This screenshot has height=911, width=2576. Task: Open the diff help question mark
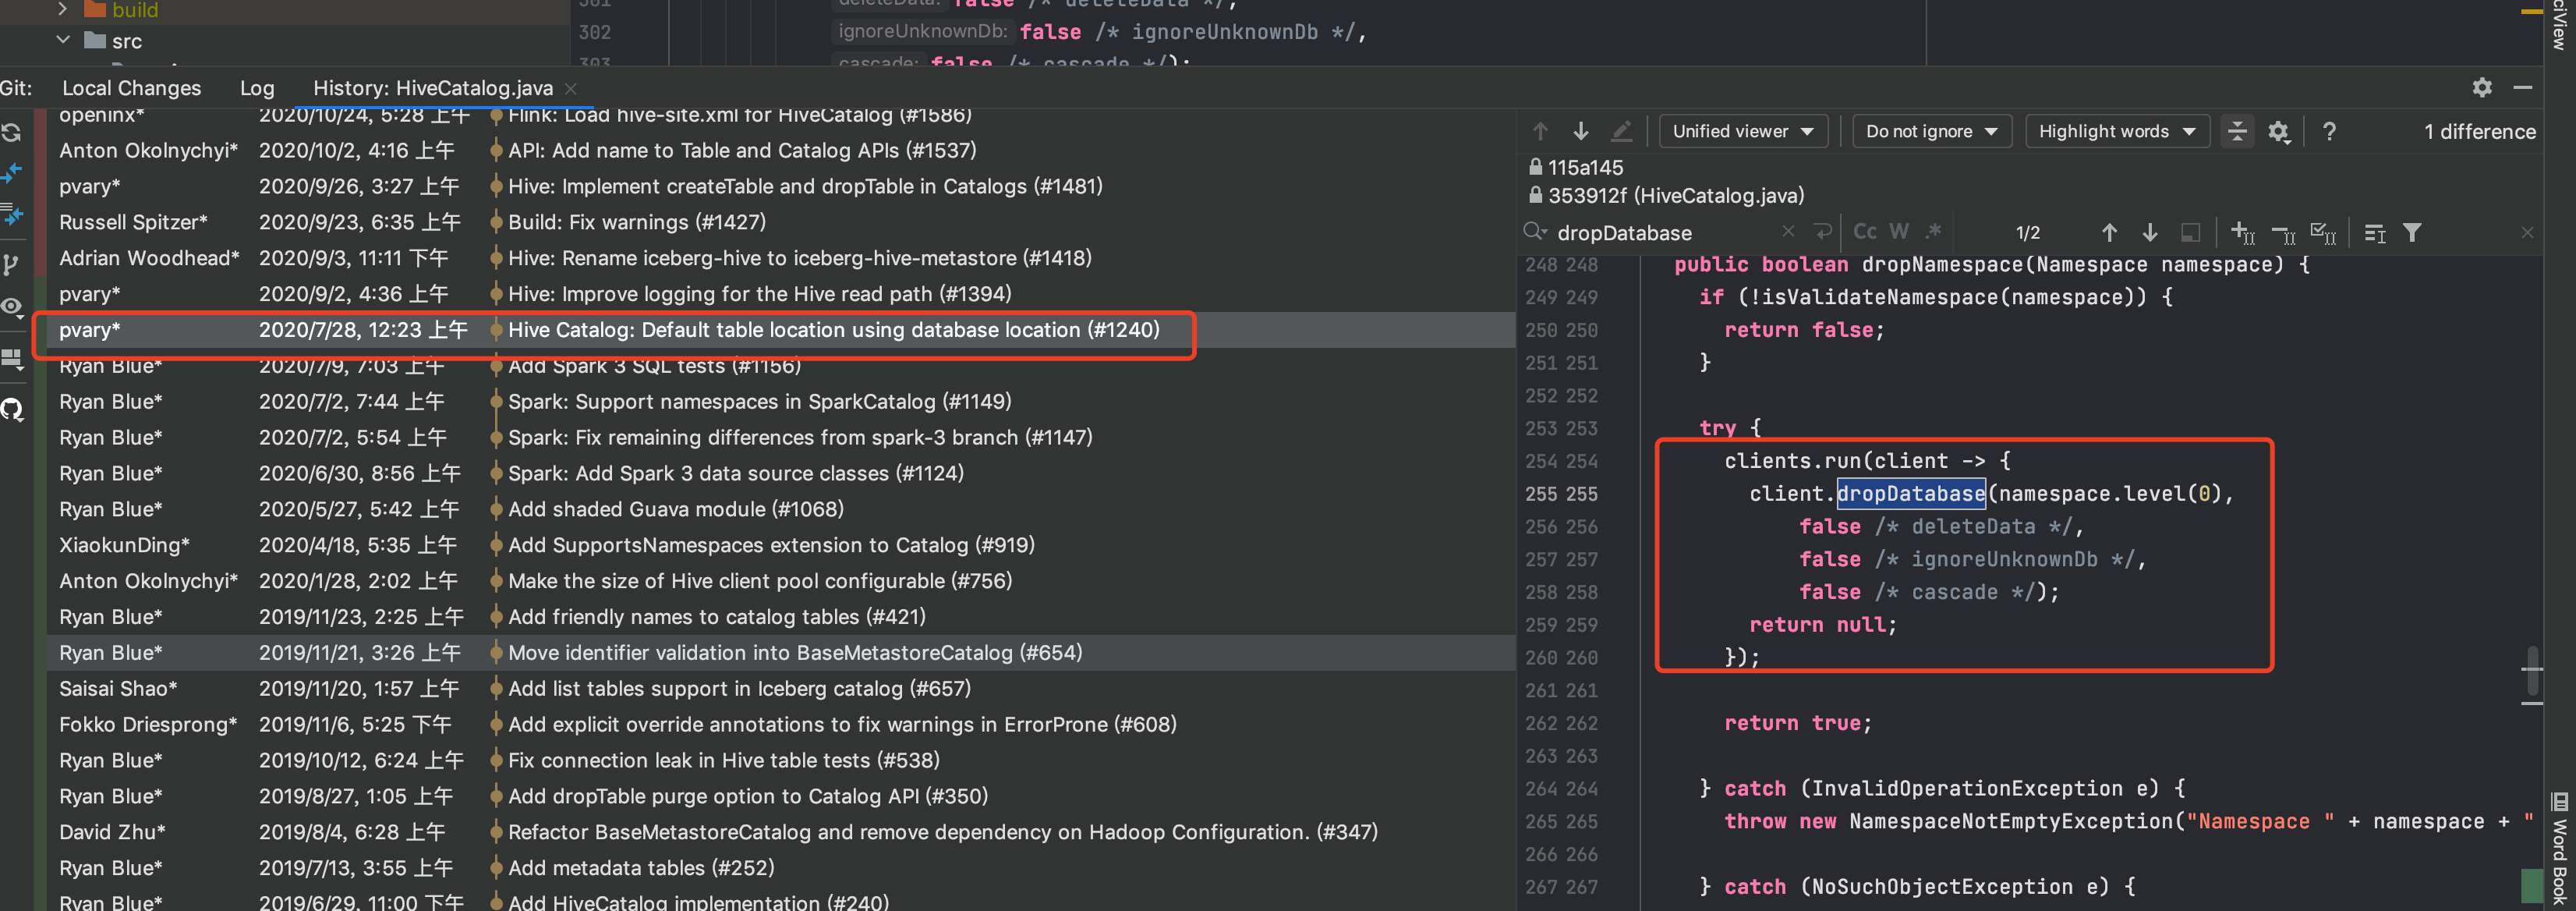coord(2329,131)
